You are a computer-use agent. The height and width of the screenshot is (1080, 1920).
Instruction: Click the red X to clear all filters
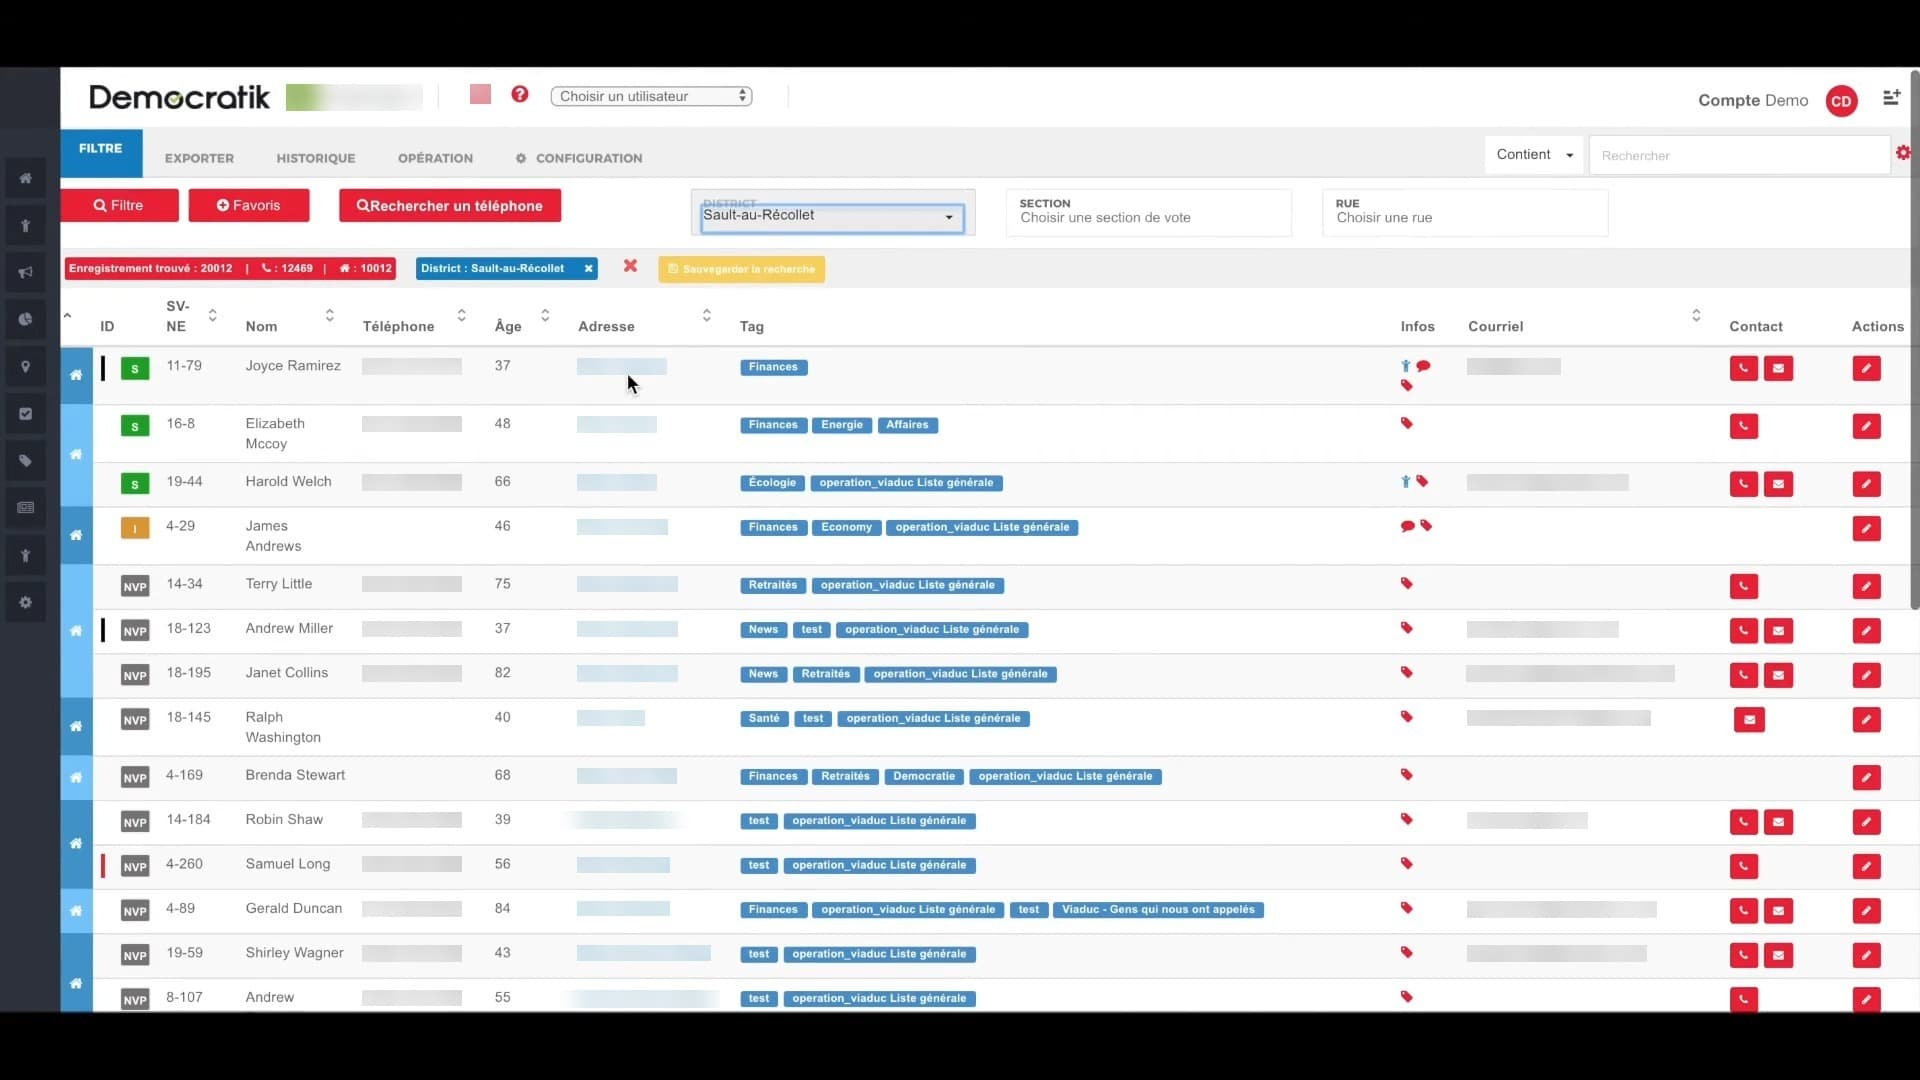pyautogui.click(x=630, y=266)
